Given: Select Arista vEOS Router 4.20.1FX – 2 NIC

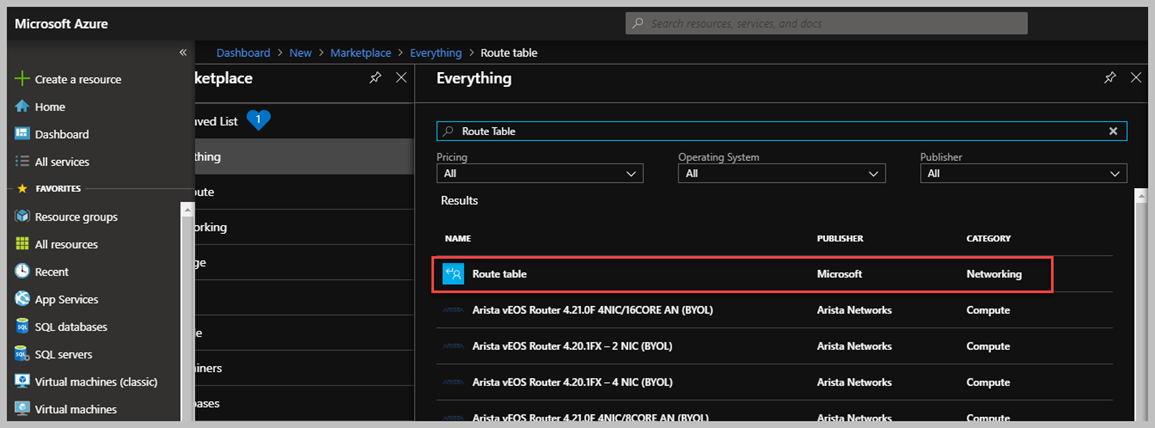Looking at the screenshot, I should click(x=773, y=346).
